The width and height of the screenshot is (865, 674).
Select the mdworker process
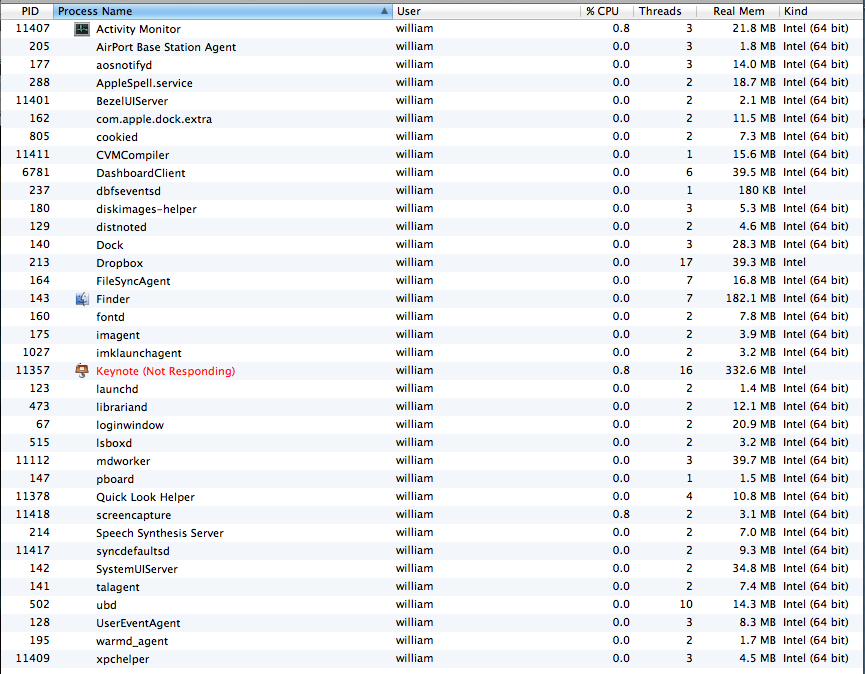[123, 461]
